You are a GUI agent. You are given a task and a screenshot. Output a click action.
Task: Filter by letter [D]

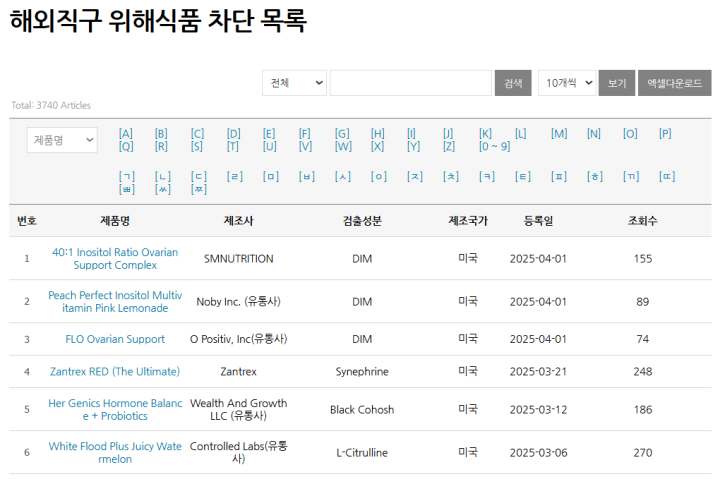tap(234, 134)
